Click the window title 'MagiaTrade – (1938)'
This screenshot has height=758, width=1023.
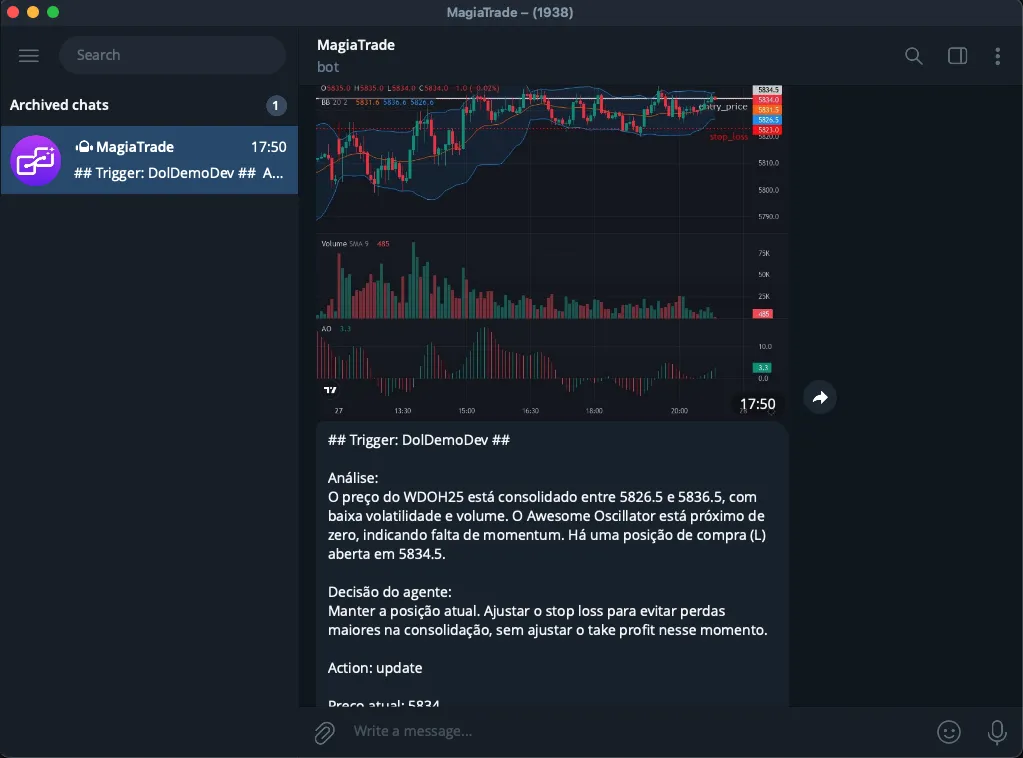[x=510, y=12]
